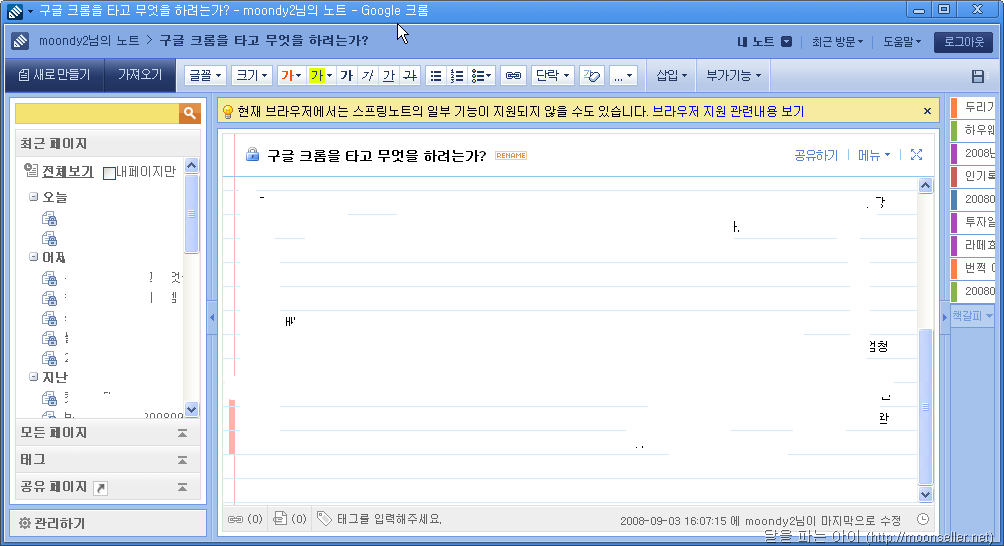
Task: Open the list style dropdown
Action: tap(482, 76)
